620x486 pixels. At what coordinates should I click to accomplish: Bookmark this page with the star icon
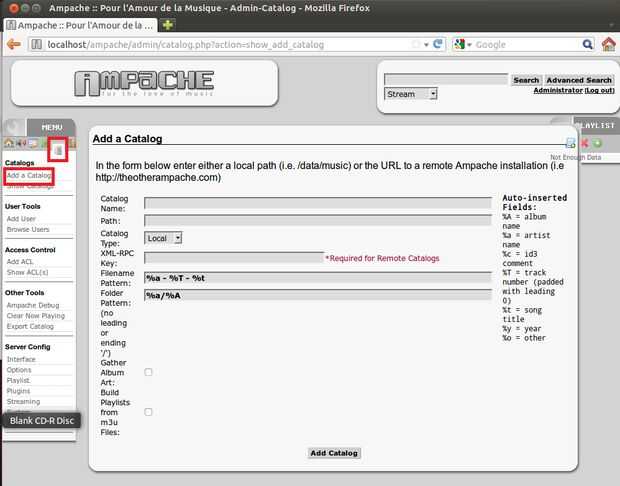tap(416, 44)
